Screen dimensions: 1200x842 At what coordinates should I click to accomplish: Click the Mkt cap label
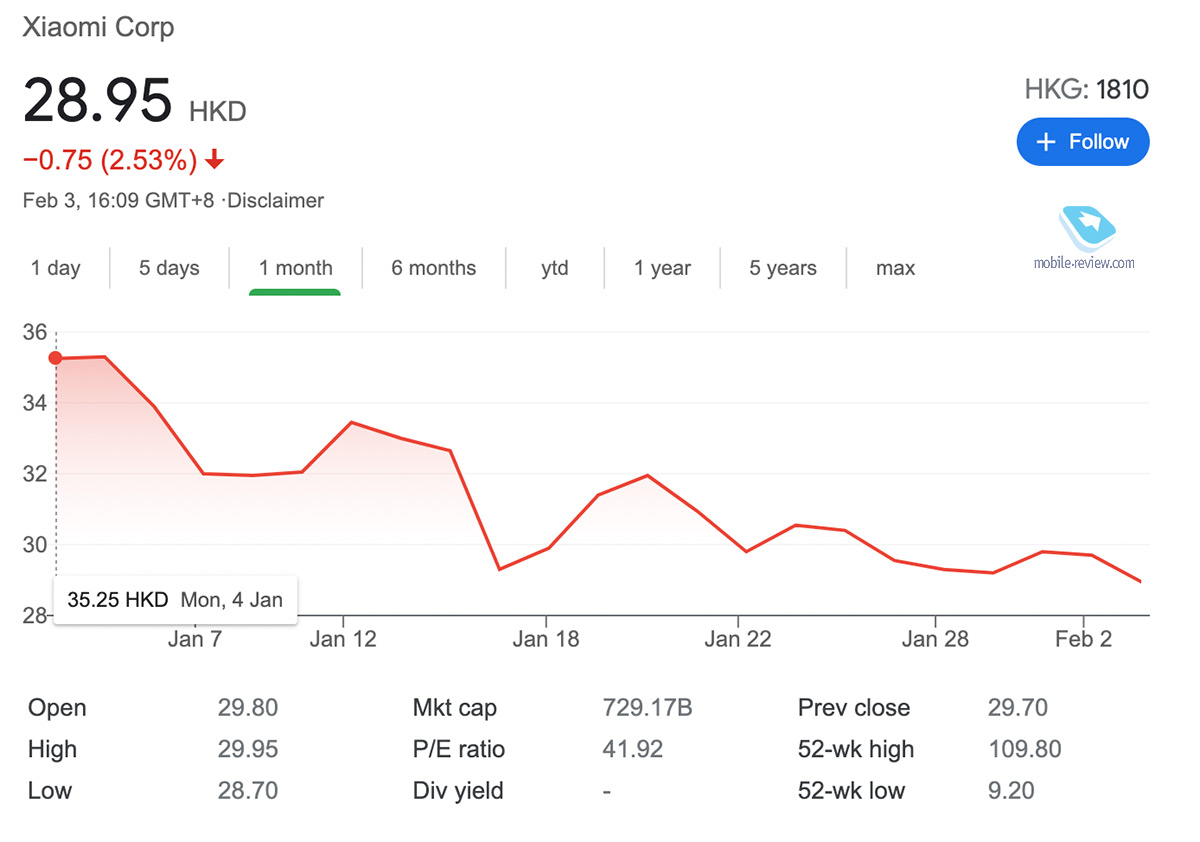[455, 708]
